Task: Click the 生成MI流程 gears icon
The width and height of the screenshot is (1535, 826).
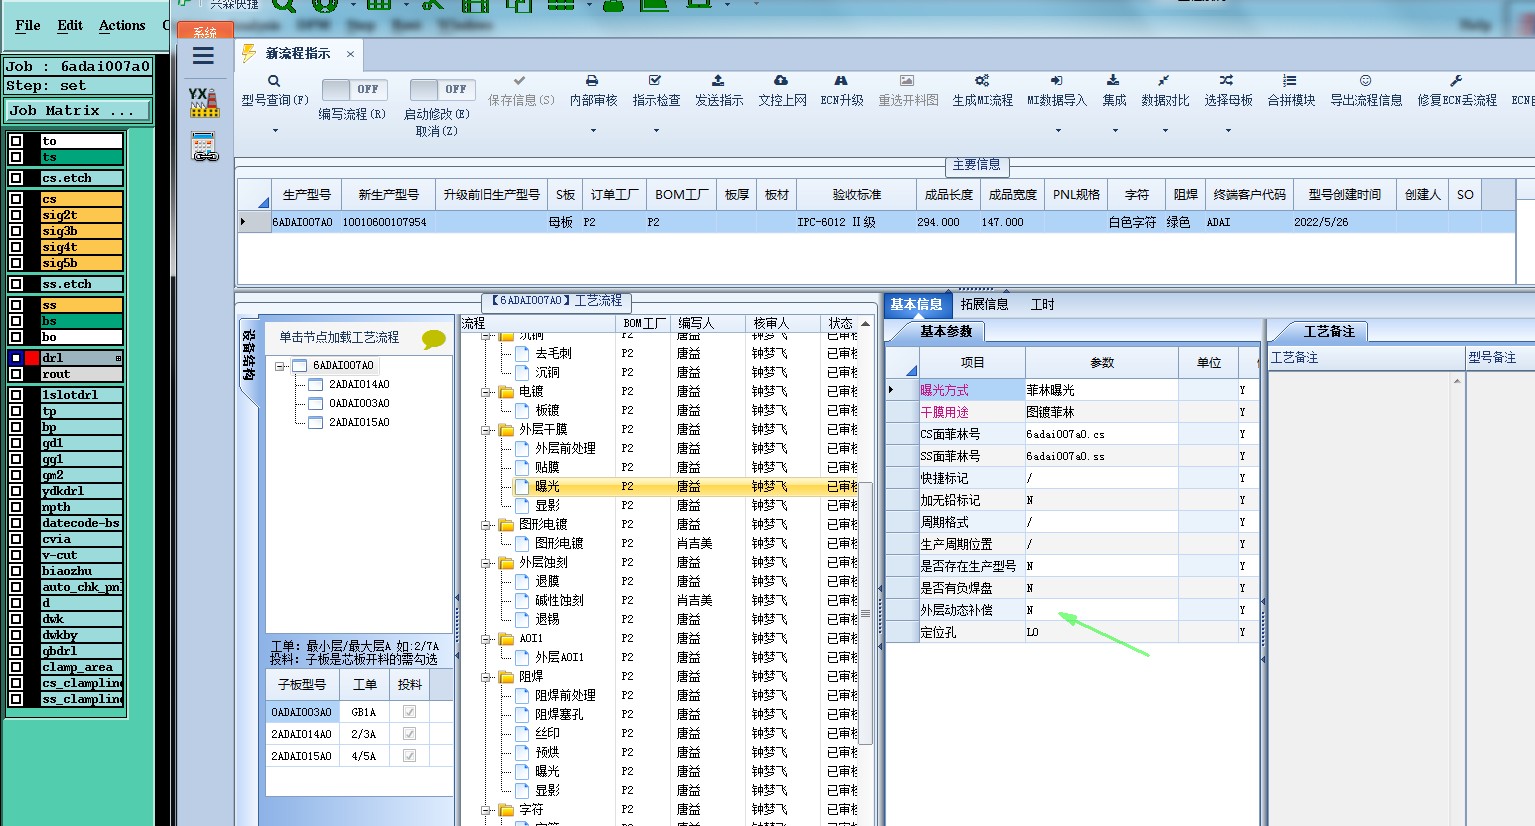Action: (982, 80)
